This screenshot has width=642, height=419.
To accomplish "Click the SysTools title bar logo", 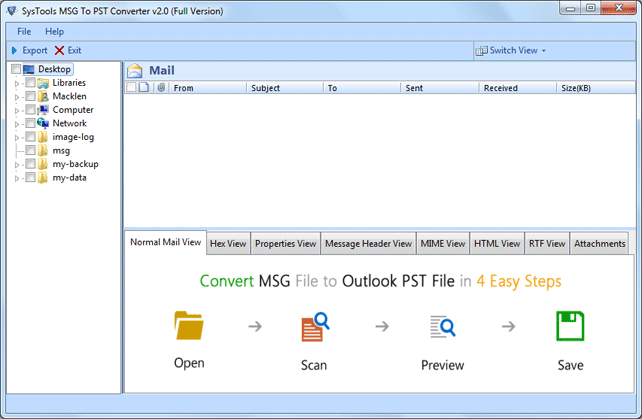I will coord(12,11).
